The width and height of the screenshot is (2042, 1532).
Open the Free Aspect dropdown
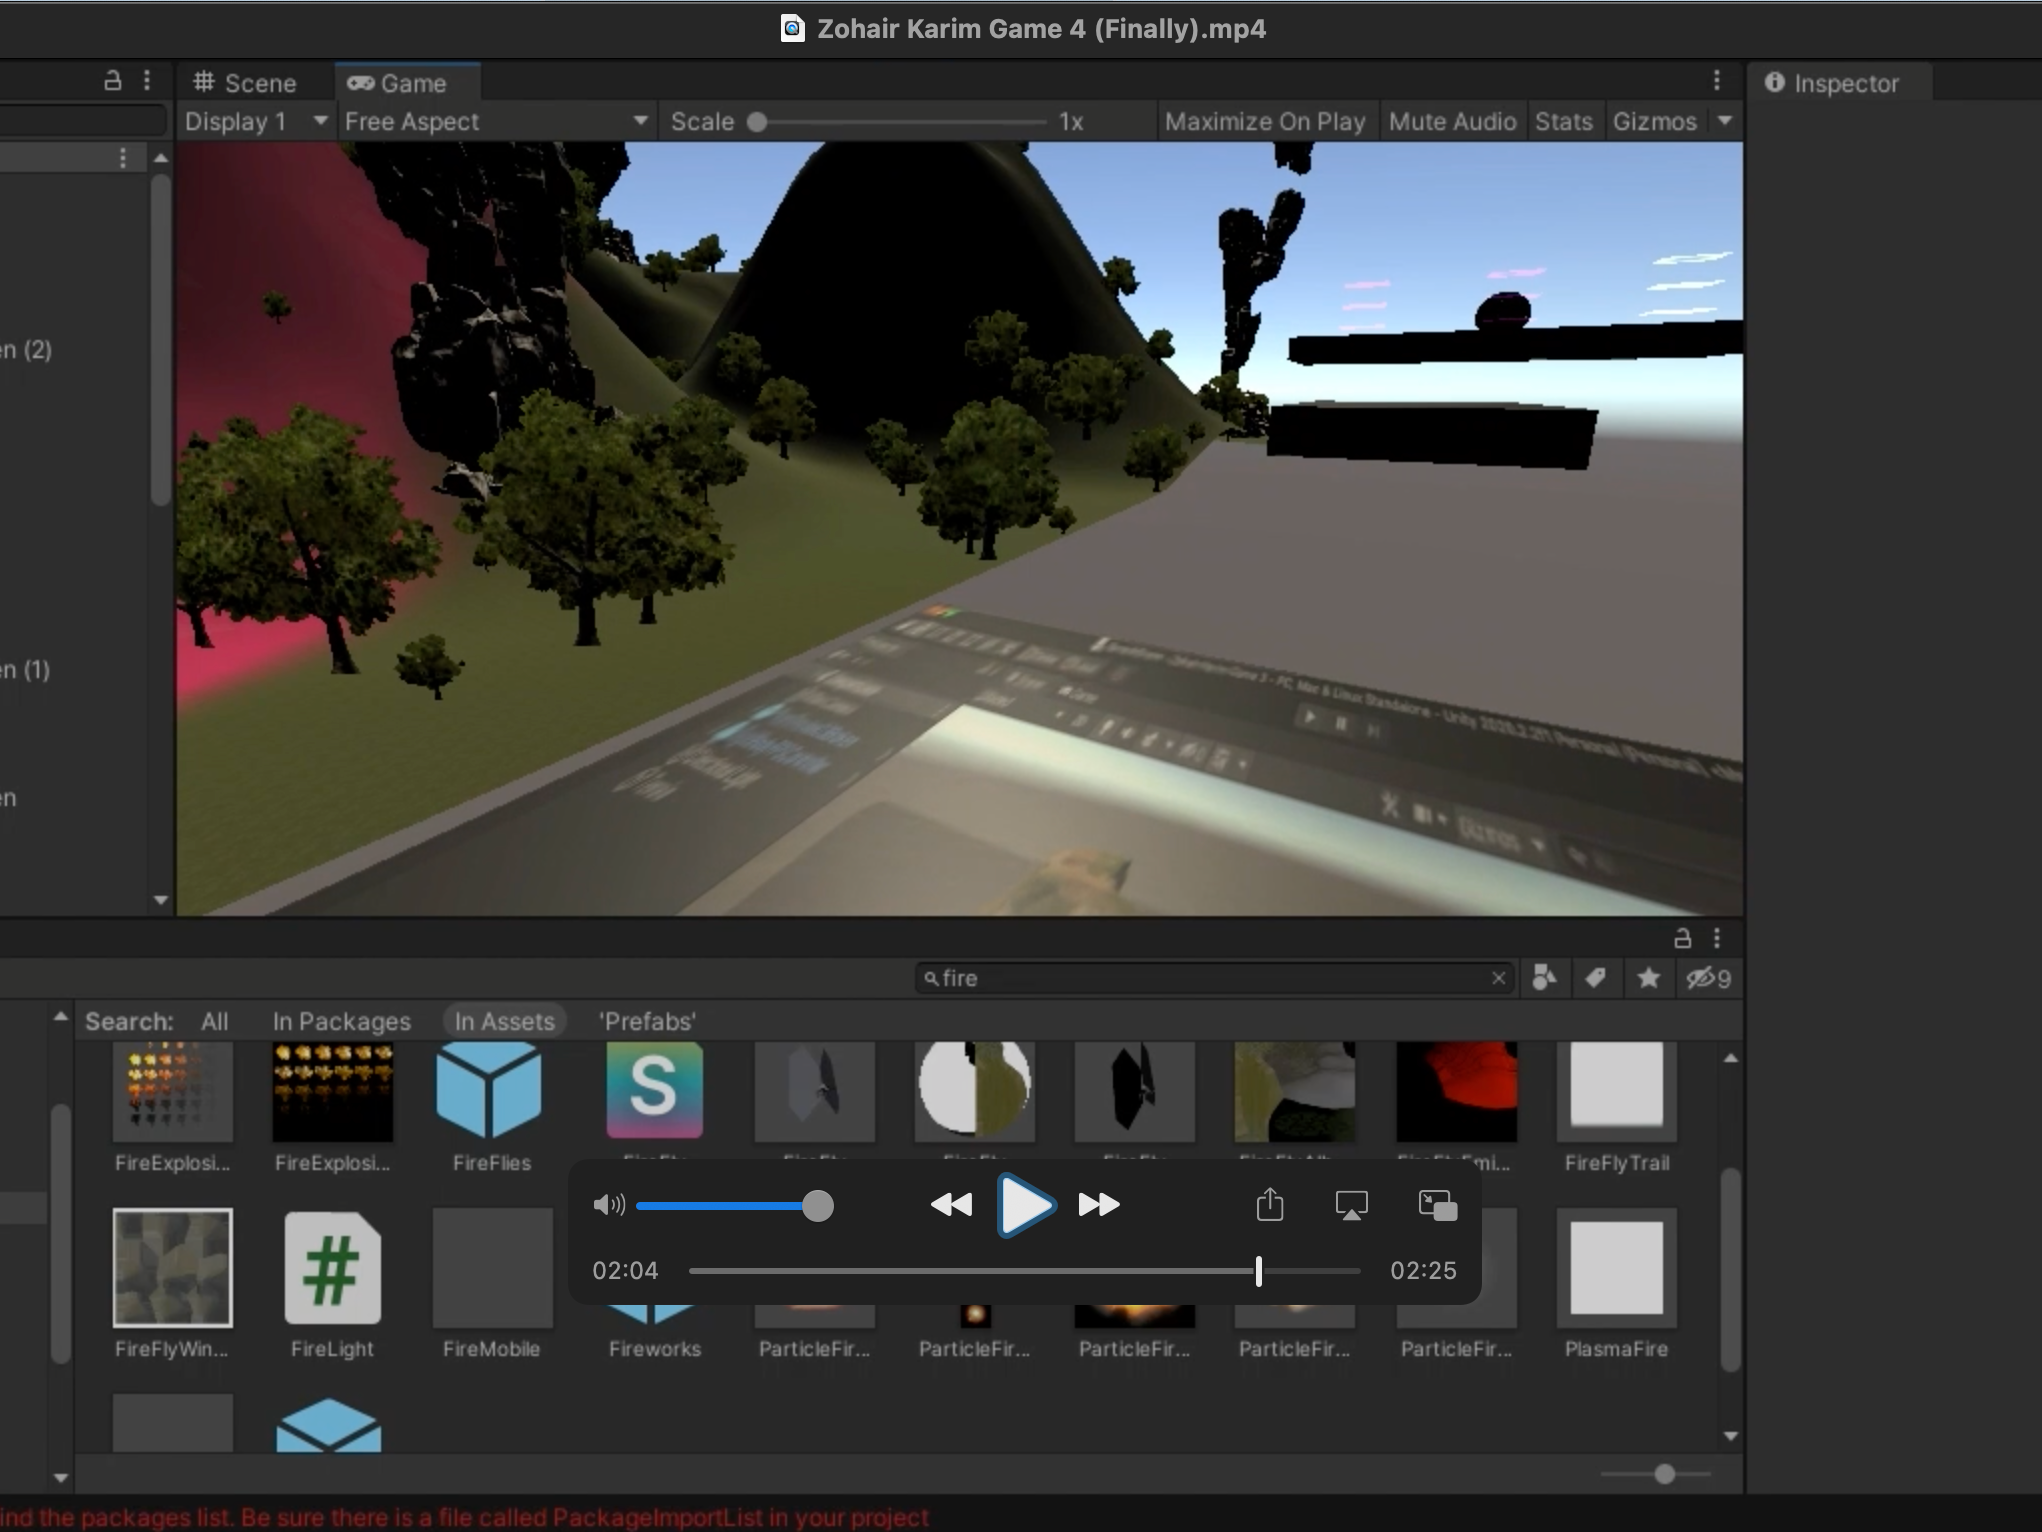coord(496,122)
